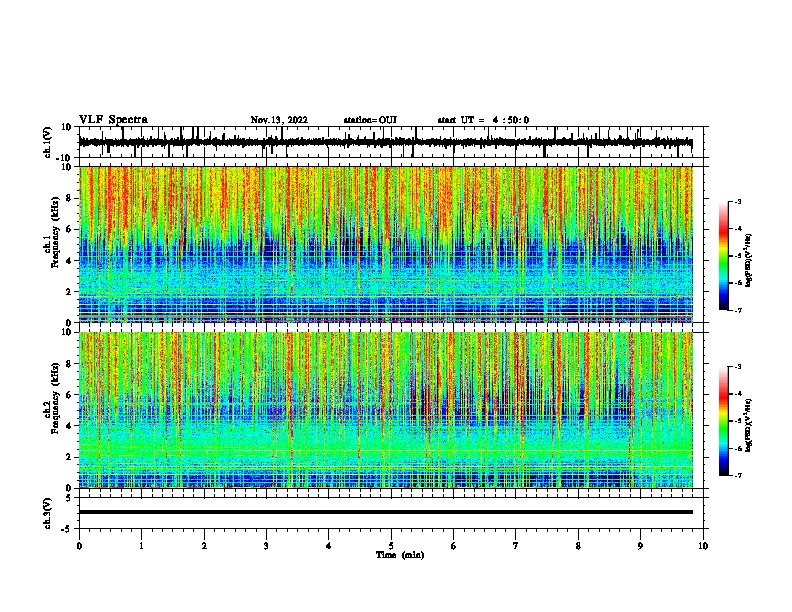The height and width of the screenshot is (612, 792).
Task: Click inside the ch.1 spectrogram panel
Action: click(x=385, y=244)
